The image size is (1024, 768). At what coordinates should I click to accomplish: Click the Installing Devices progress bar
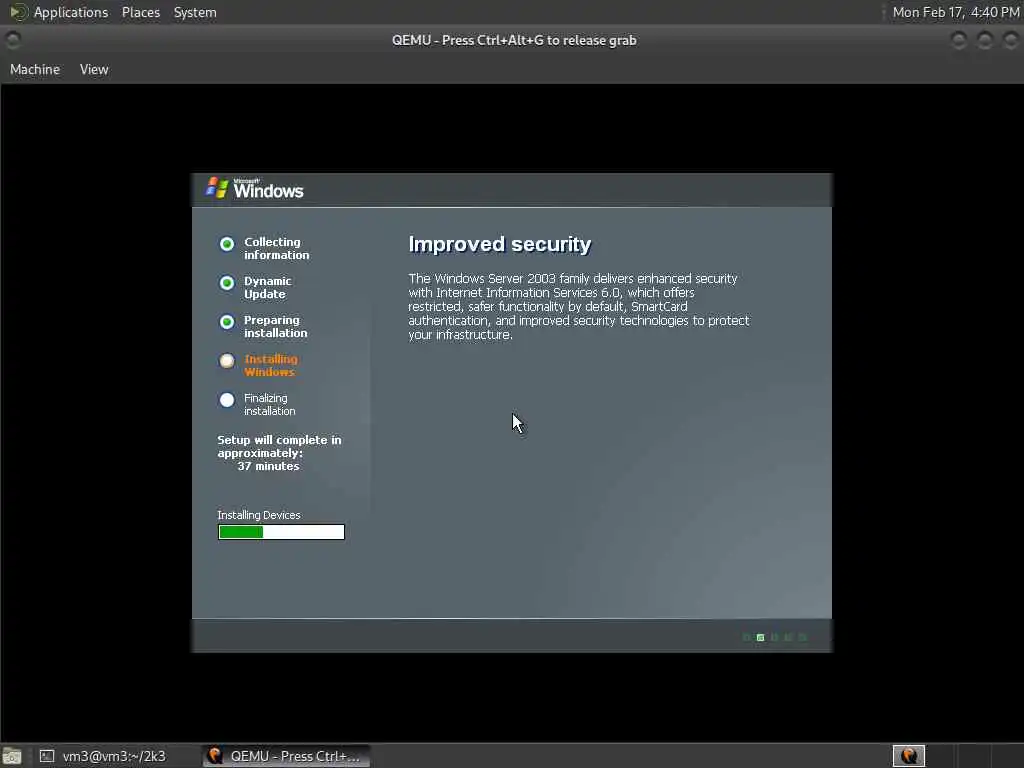(281, 532)
